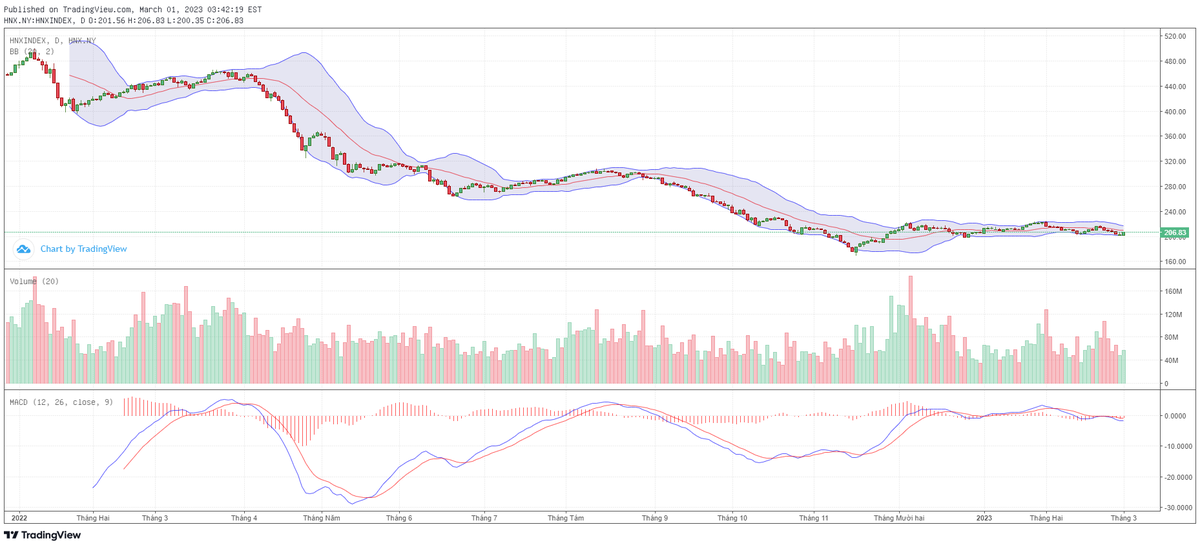This screenshot has width=1200, height=547.
Task: Select Tháng Năm on the time axis
Action: (322, 518)
